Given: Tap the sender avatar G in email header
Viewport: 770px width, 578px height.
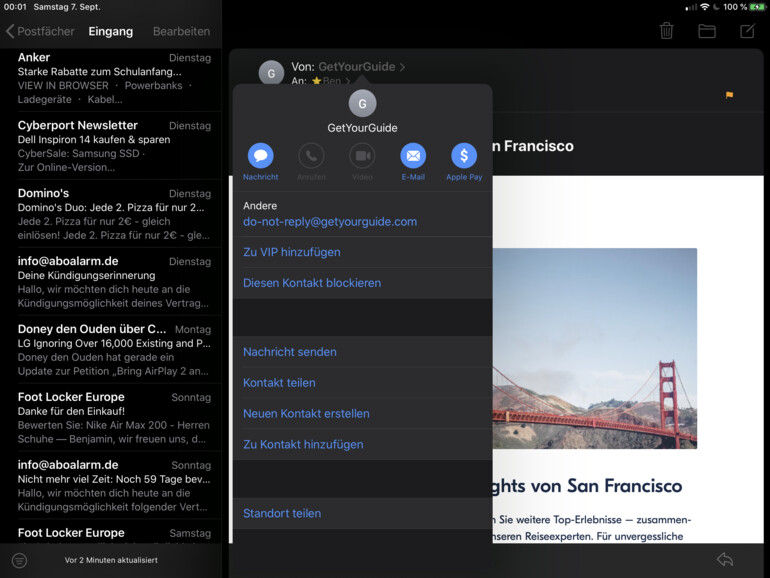Looking at the screenshot, I should point(271,73).
